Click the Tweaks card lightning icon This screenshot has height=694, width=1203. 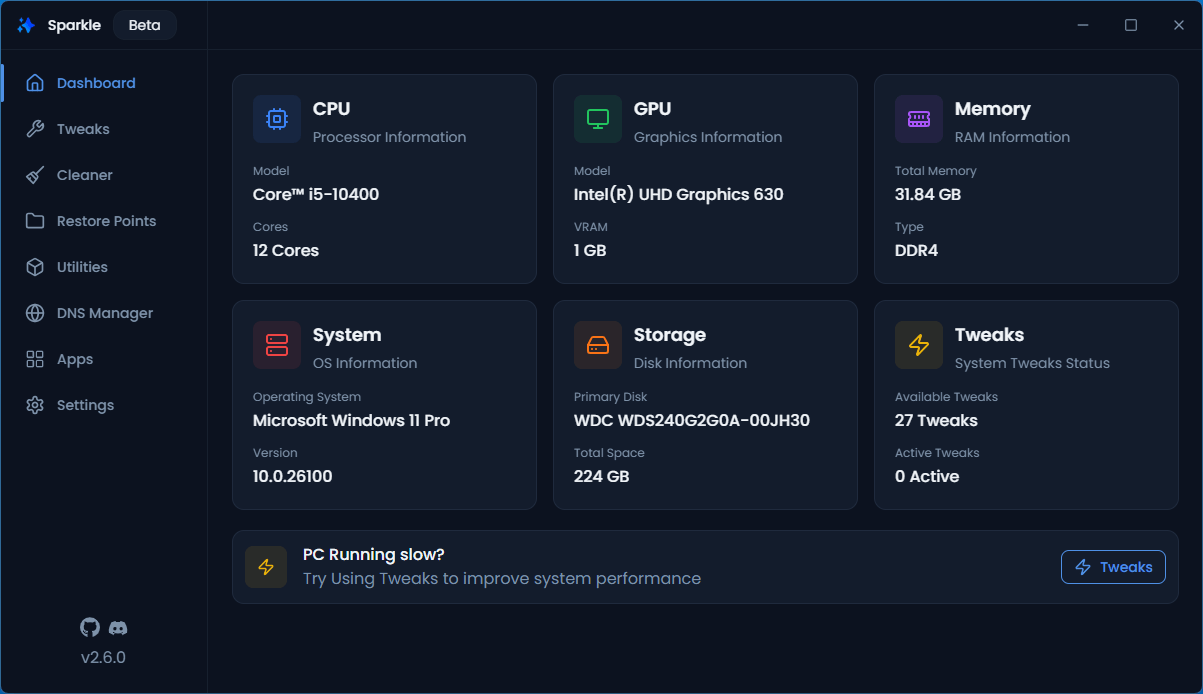[919, 345]
